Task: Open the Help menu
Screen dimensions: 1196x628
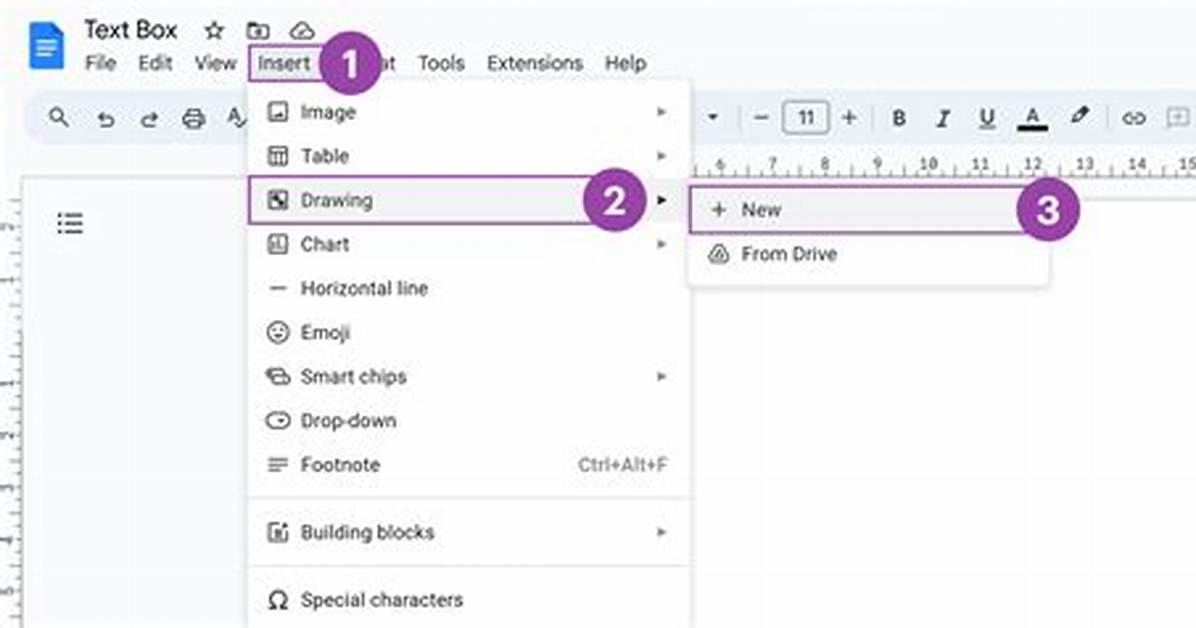Action: click(x=625, y=63)
